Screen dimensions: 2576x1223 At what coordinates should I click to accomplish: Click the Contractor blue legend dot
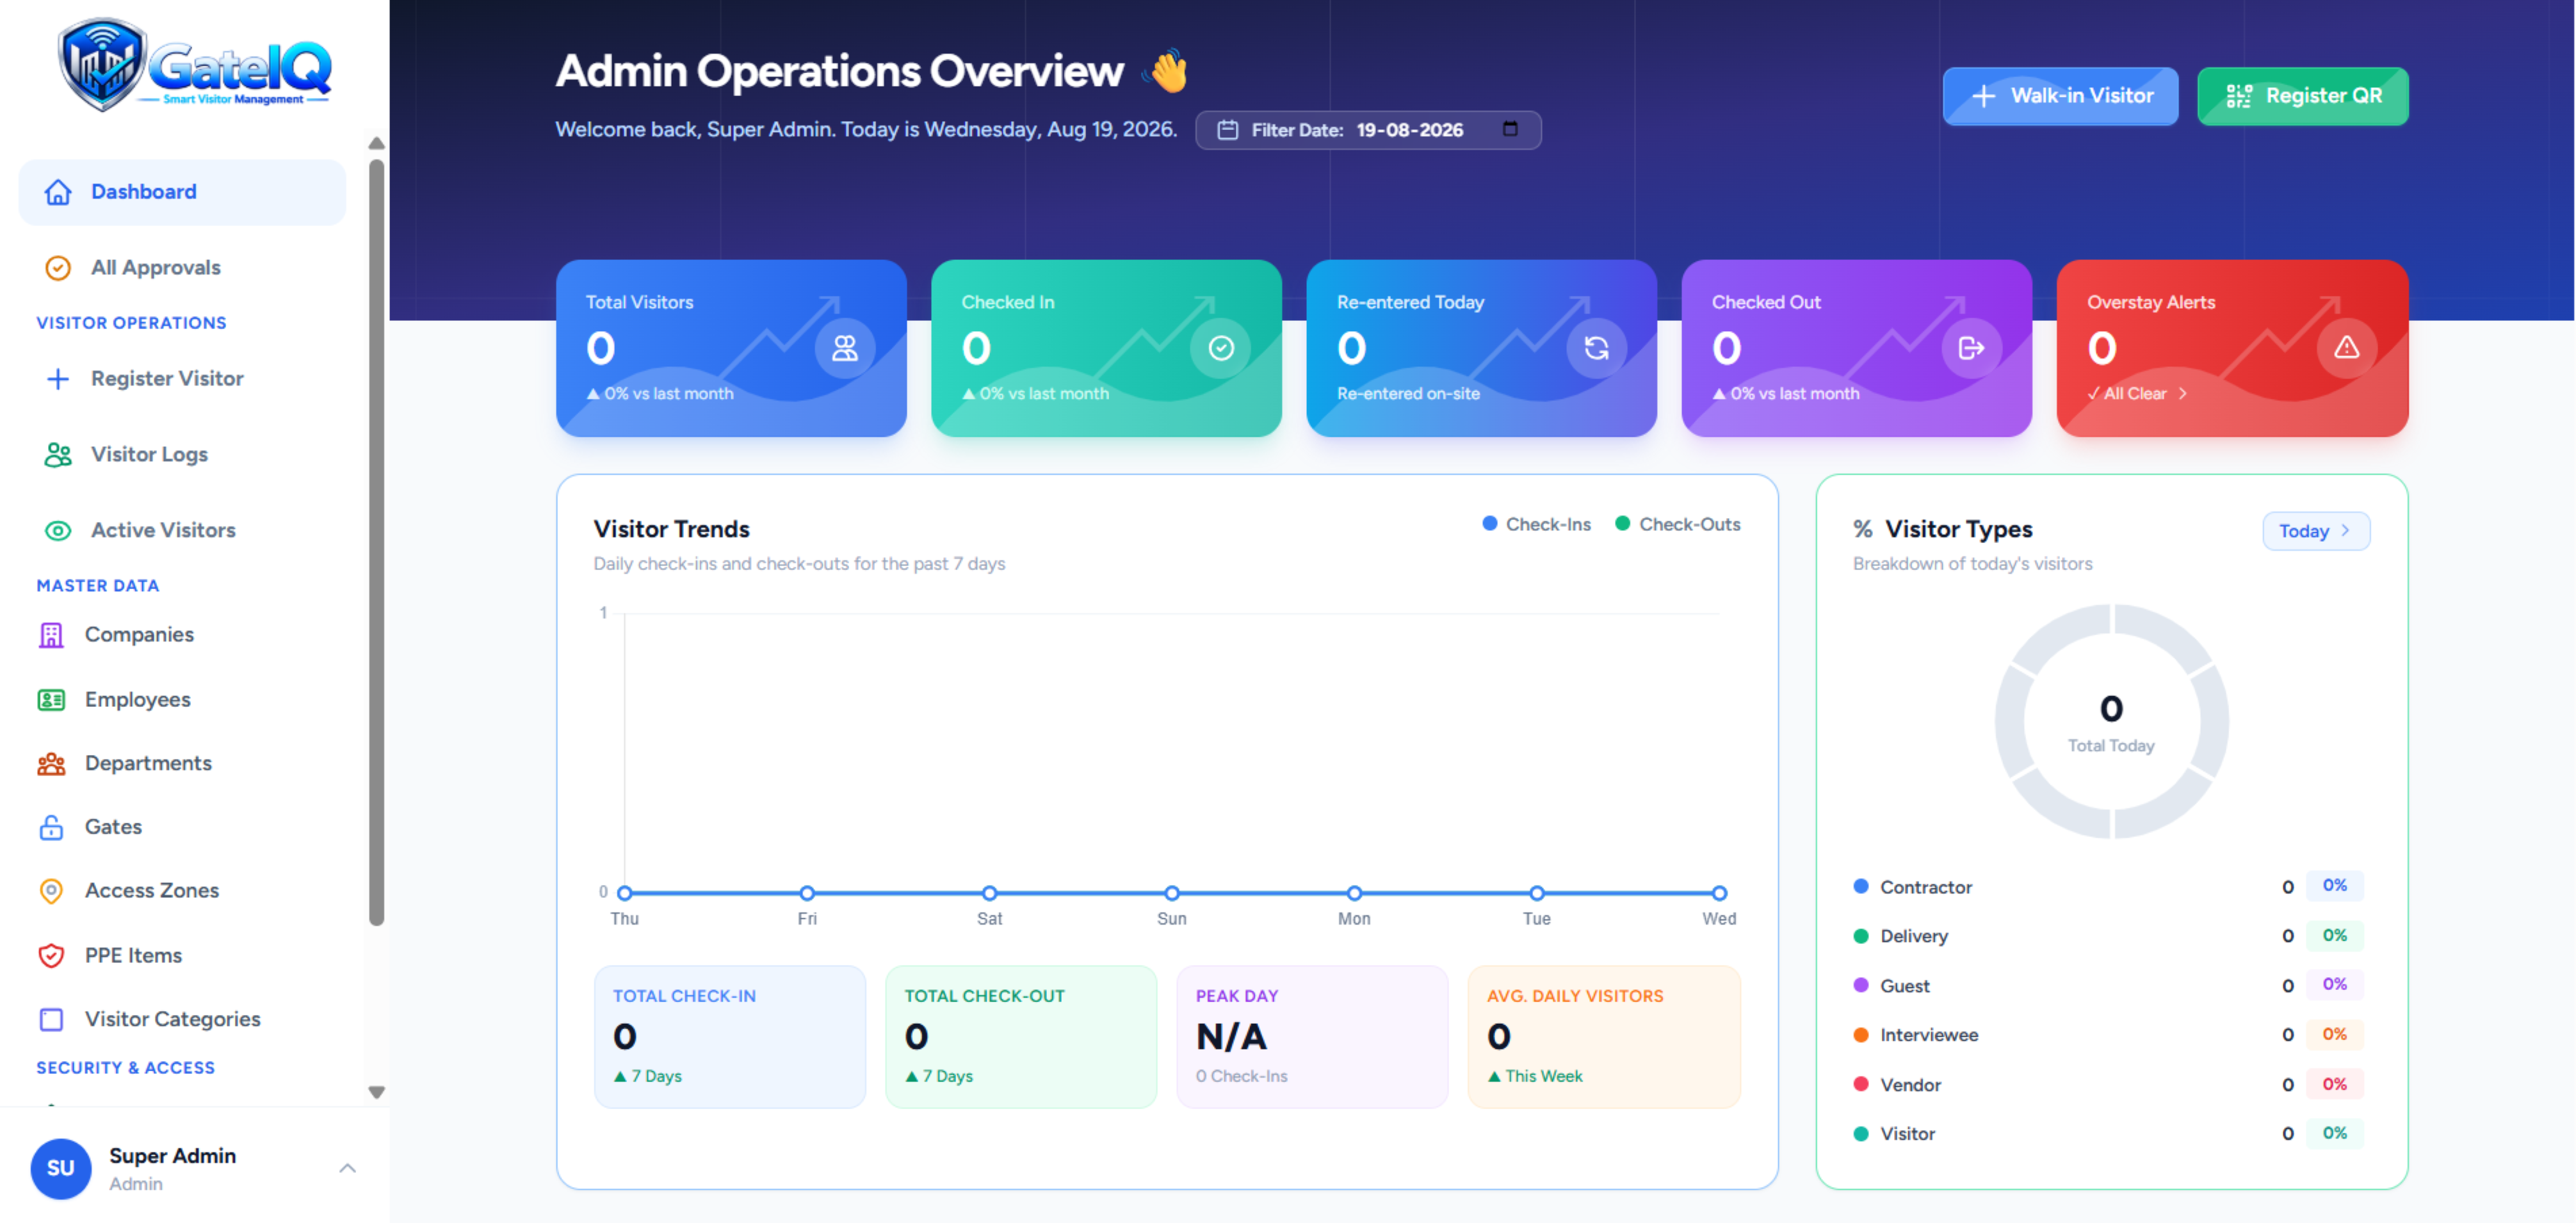click(x=1860, y=886)
